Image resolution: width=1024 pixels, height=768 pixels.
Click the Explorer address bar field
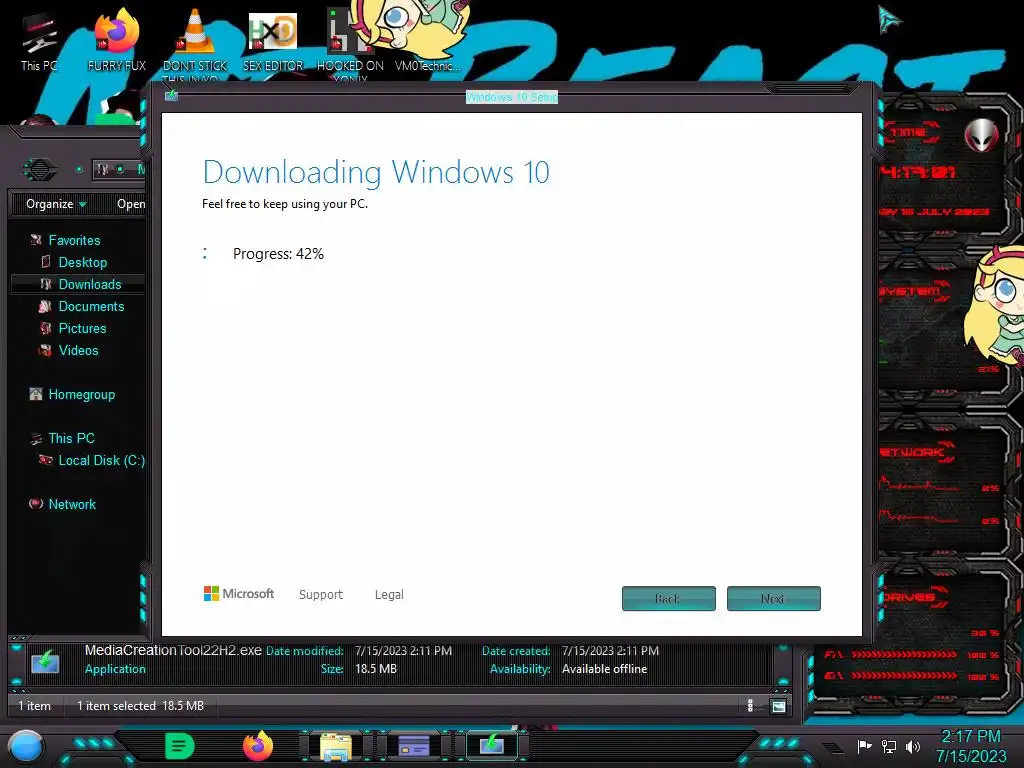tap(119, 169)
